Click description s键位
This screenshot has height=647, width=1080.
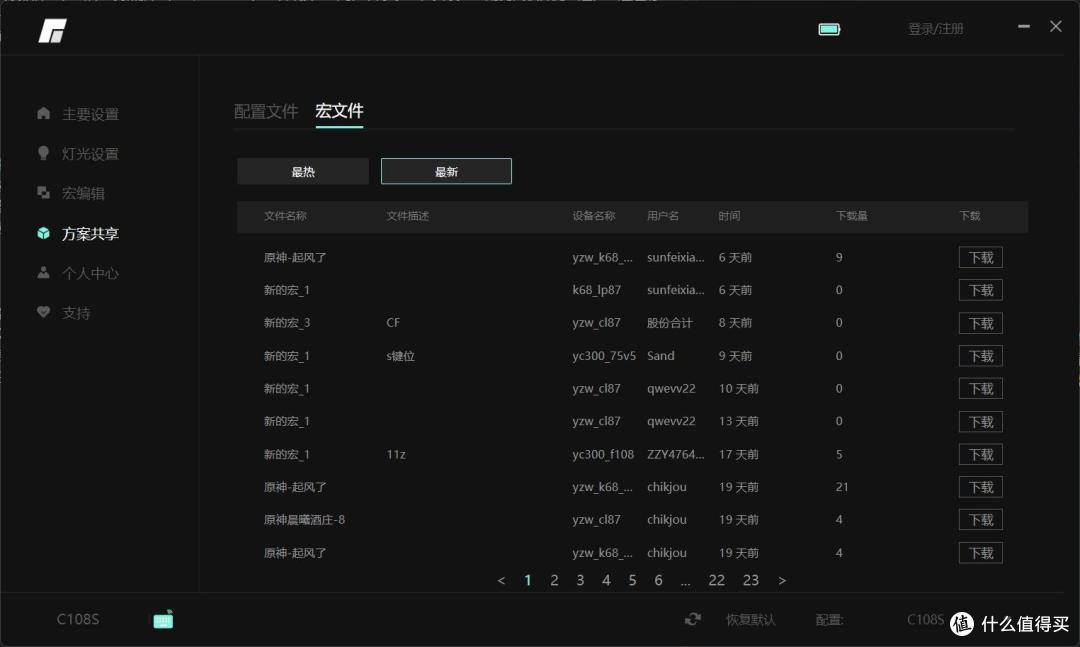[x=400, y=356]
